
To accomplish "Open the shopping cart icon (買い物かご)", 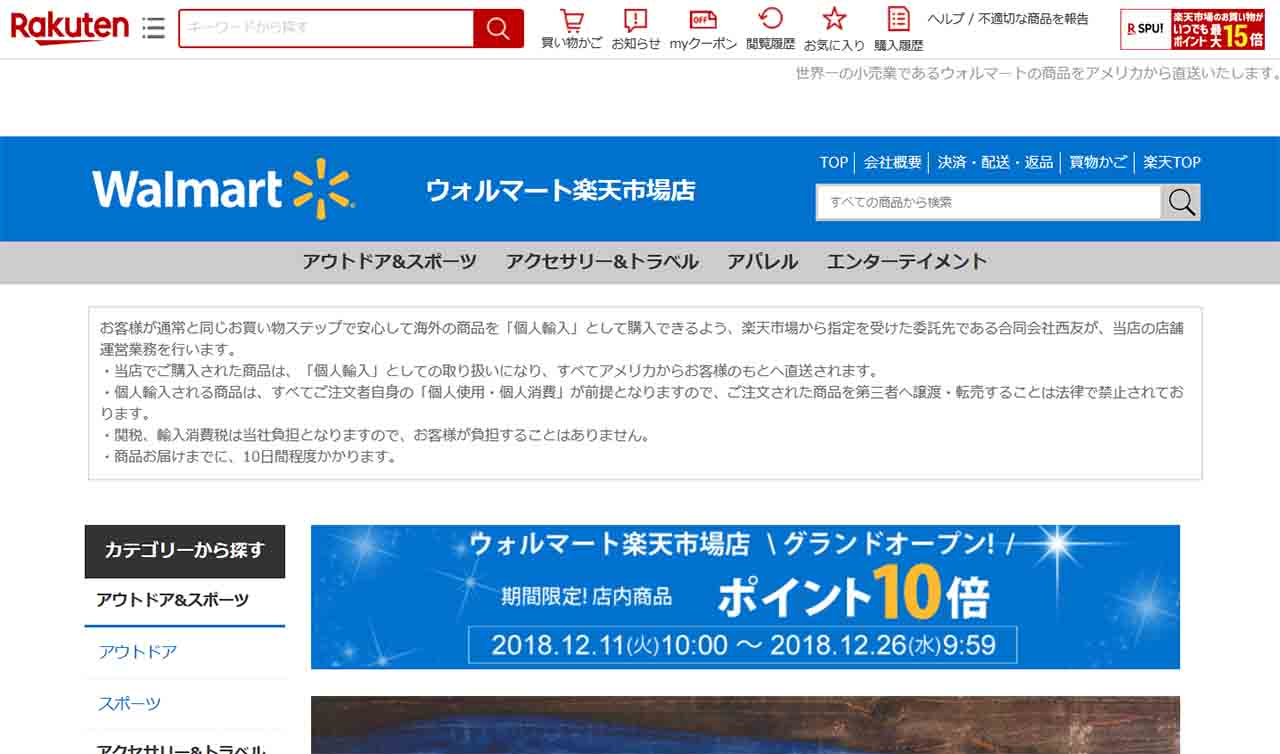I will [x=571, y=21].
